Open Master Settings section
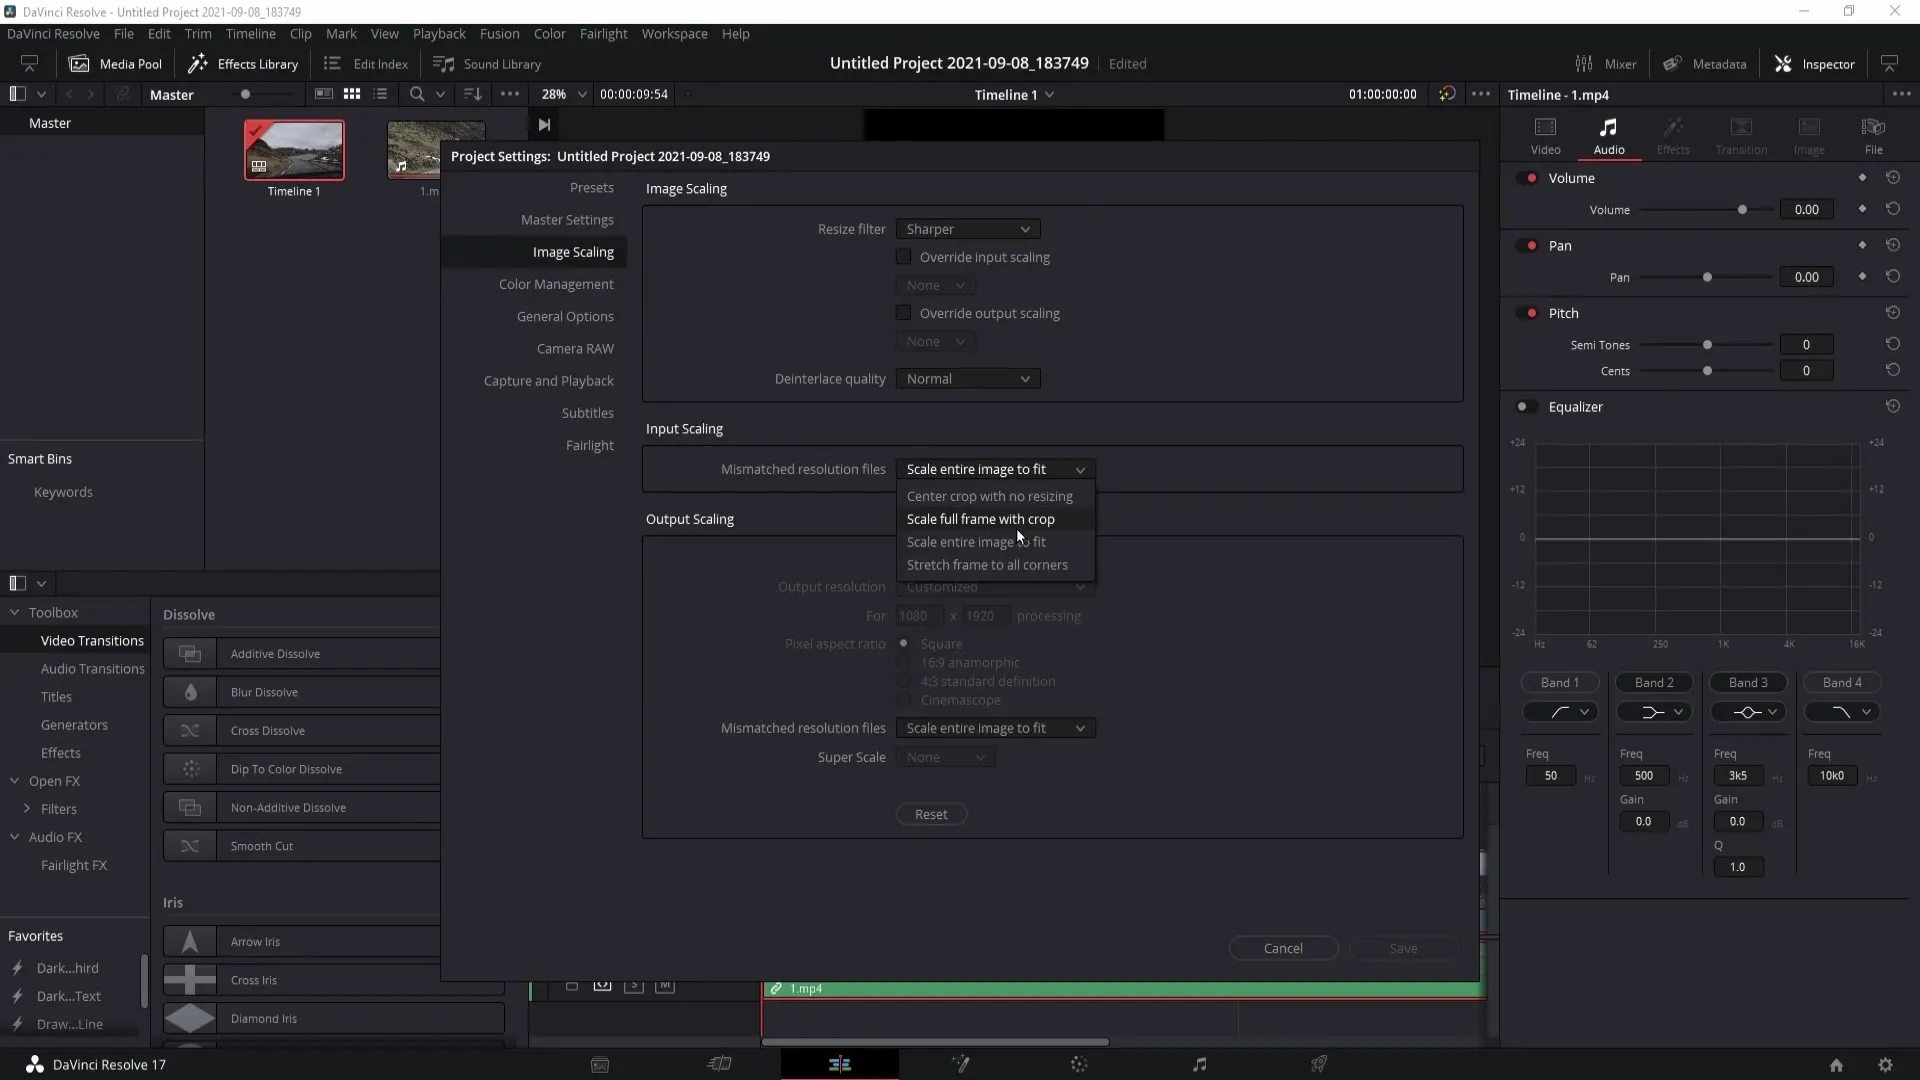The image size is (1920, 1080). click(x=567, y=220)
